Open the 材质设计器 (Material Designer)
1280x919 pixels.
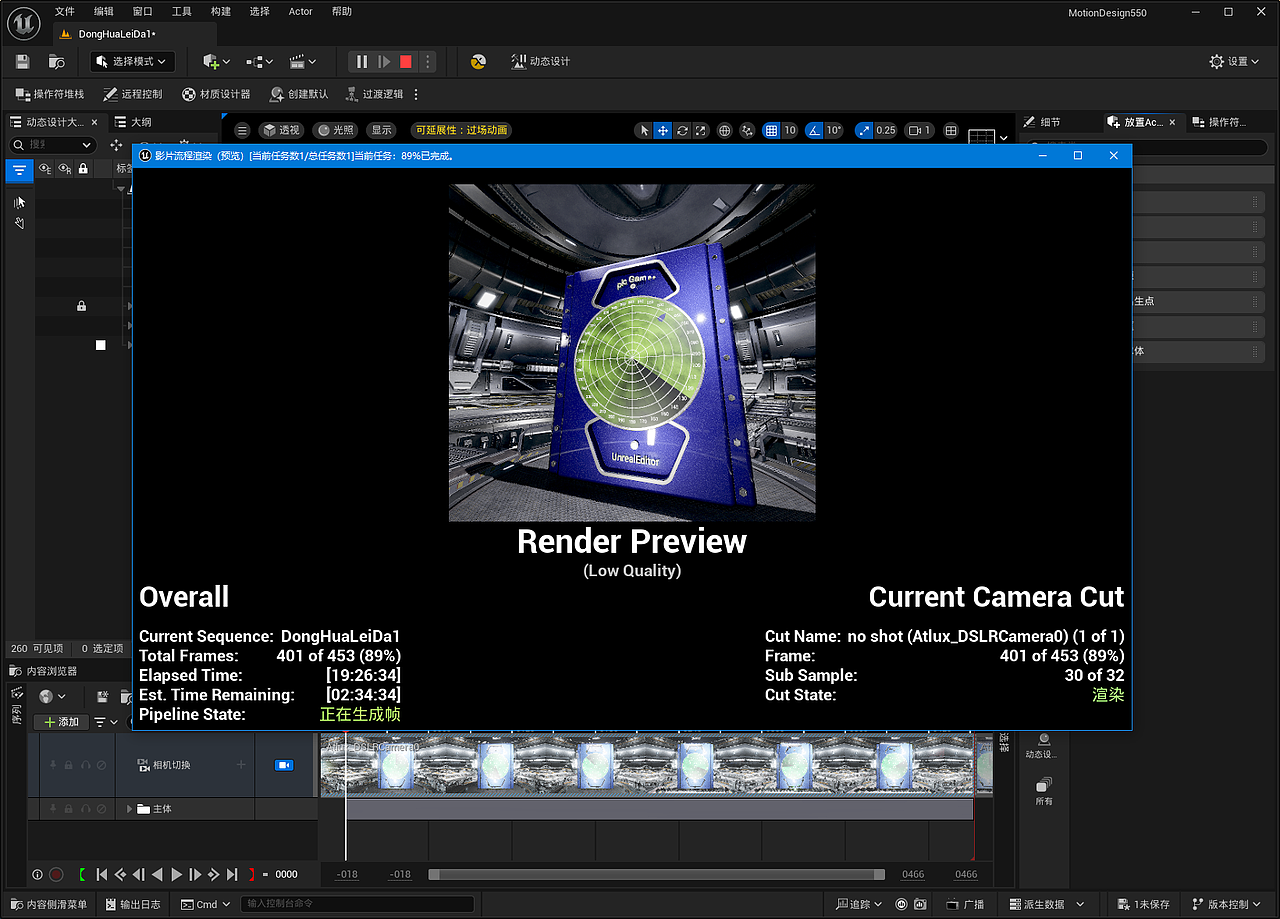(x=214, y=94)
